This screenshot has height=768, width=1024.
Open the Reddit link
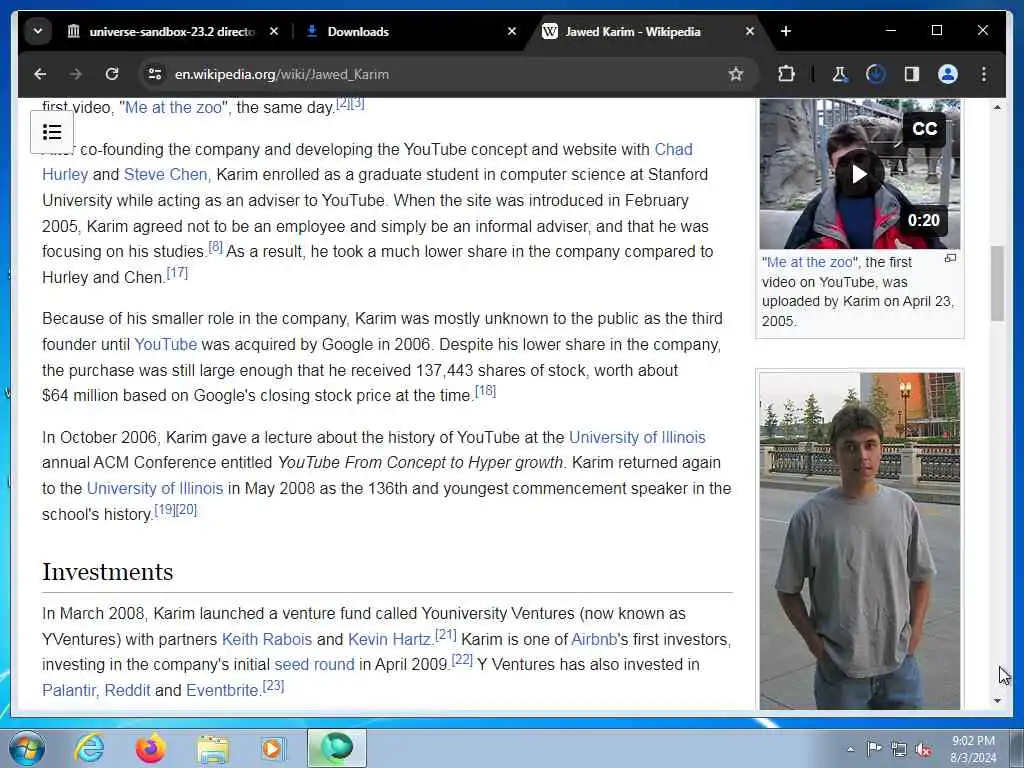127,691
